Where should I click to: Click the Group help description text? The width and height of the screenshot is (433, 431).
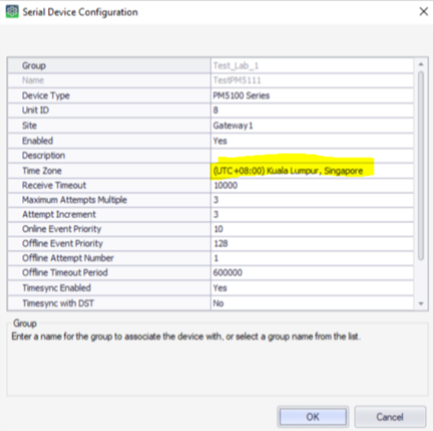point(186,337)
